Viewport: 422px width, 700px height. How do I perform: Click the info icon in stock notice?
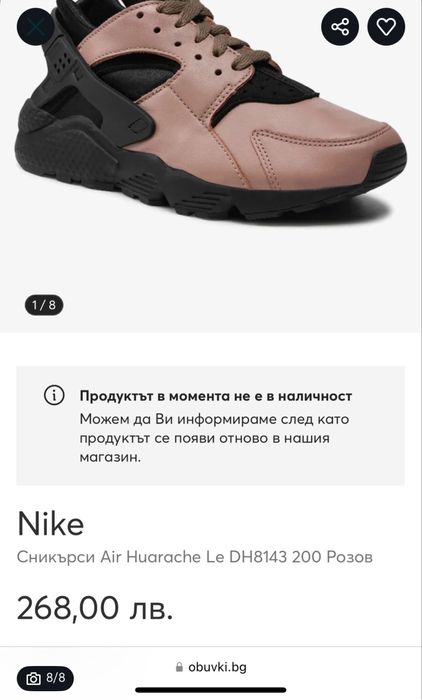click(x=54, y=396)
